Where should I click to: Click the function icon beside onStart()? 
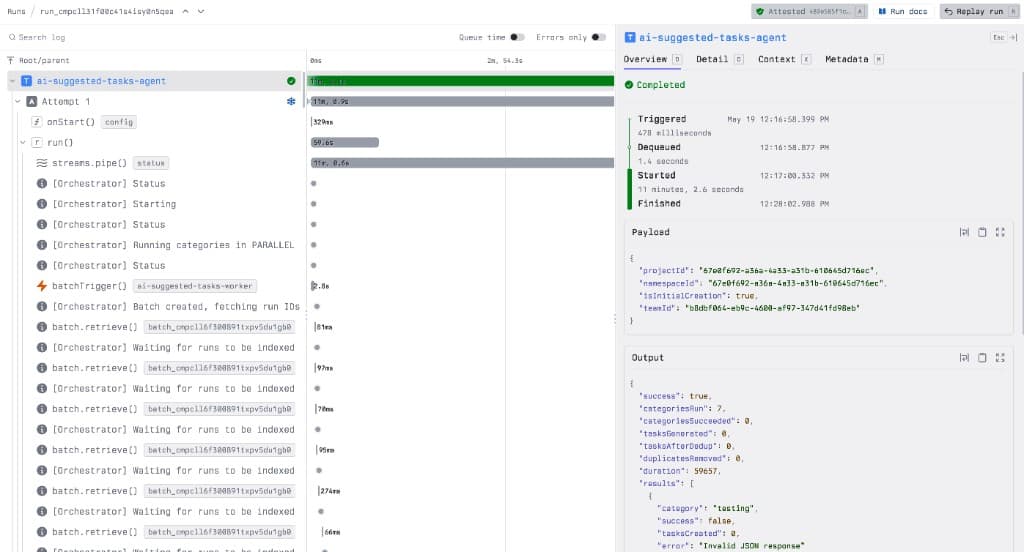coord(37,122)
